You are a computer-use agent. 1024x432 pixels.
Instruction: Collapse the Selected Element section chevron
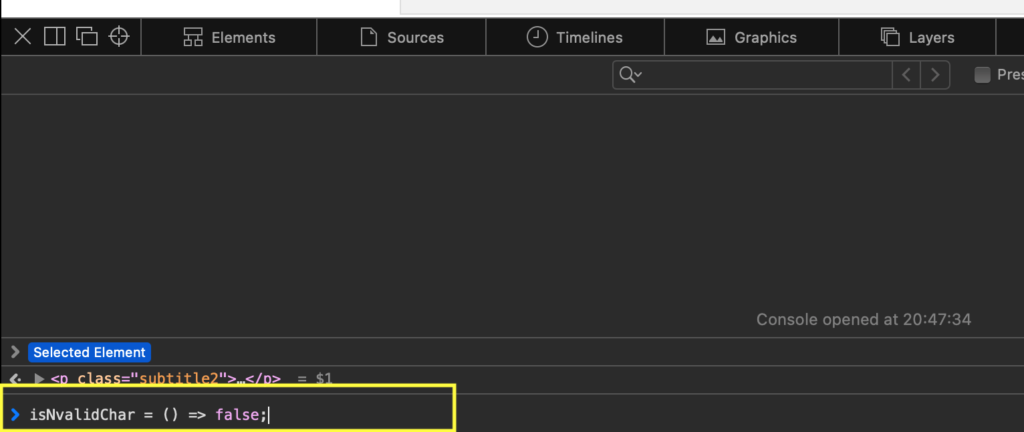click(x=15, y=352)
